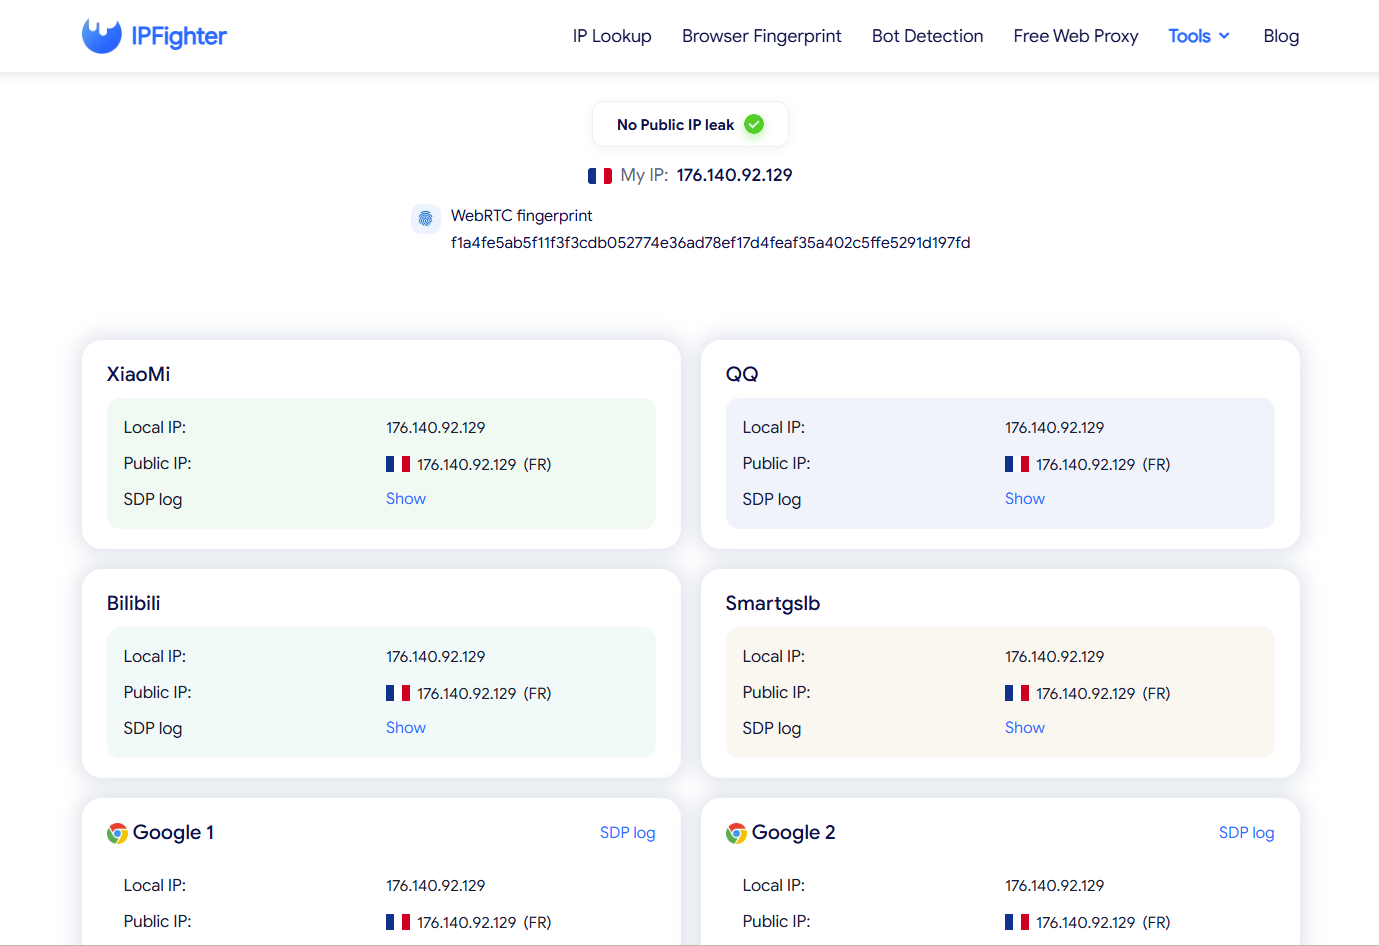This screenshot has width=1379, height=946.
Task: Click the Chrome icon next to Google 1
Action: 117,833
